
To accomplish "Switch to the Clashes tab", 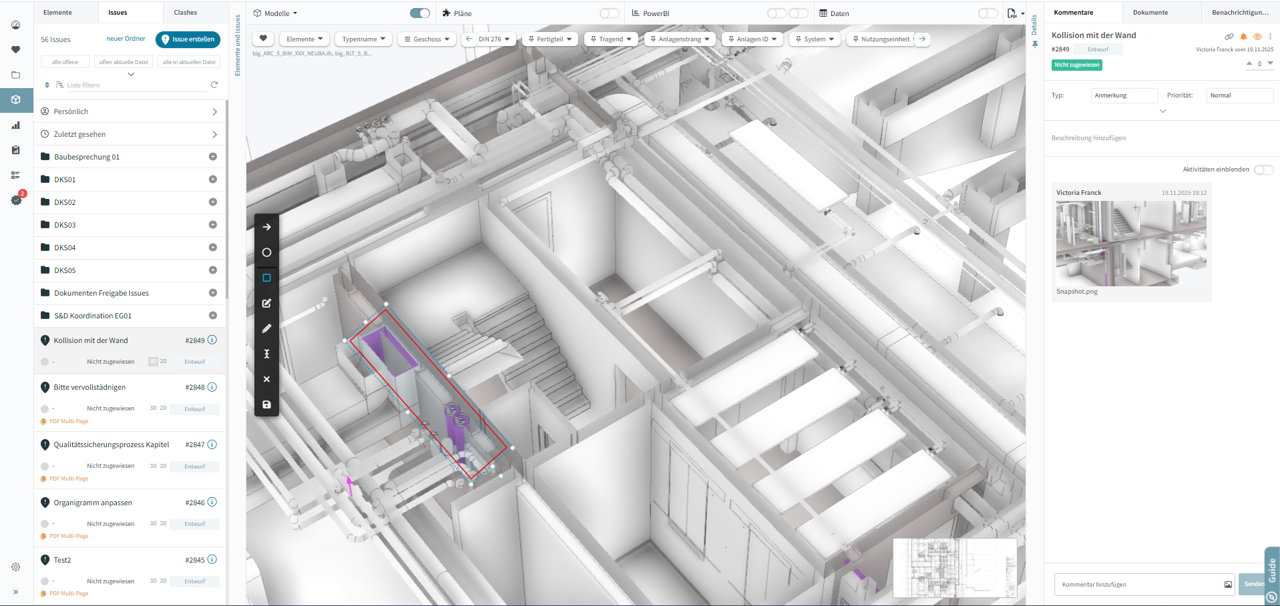I will pyautogui.click(x=185, y=12).
